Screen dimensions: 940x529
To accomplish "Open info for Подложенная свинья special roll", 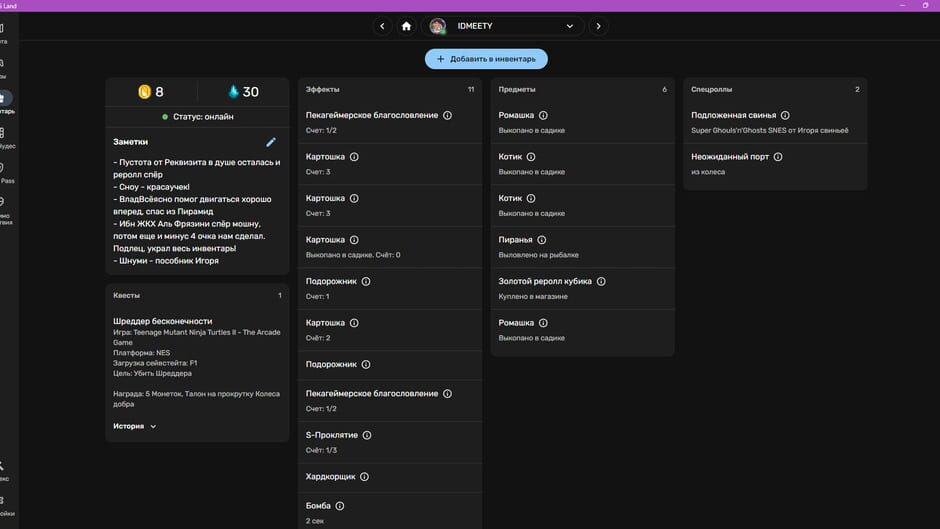I will point(785,115).
